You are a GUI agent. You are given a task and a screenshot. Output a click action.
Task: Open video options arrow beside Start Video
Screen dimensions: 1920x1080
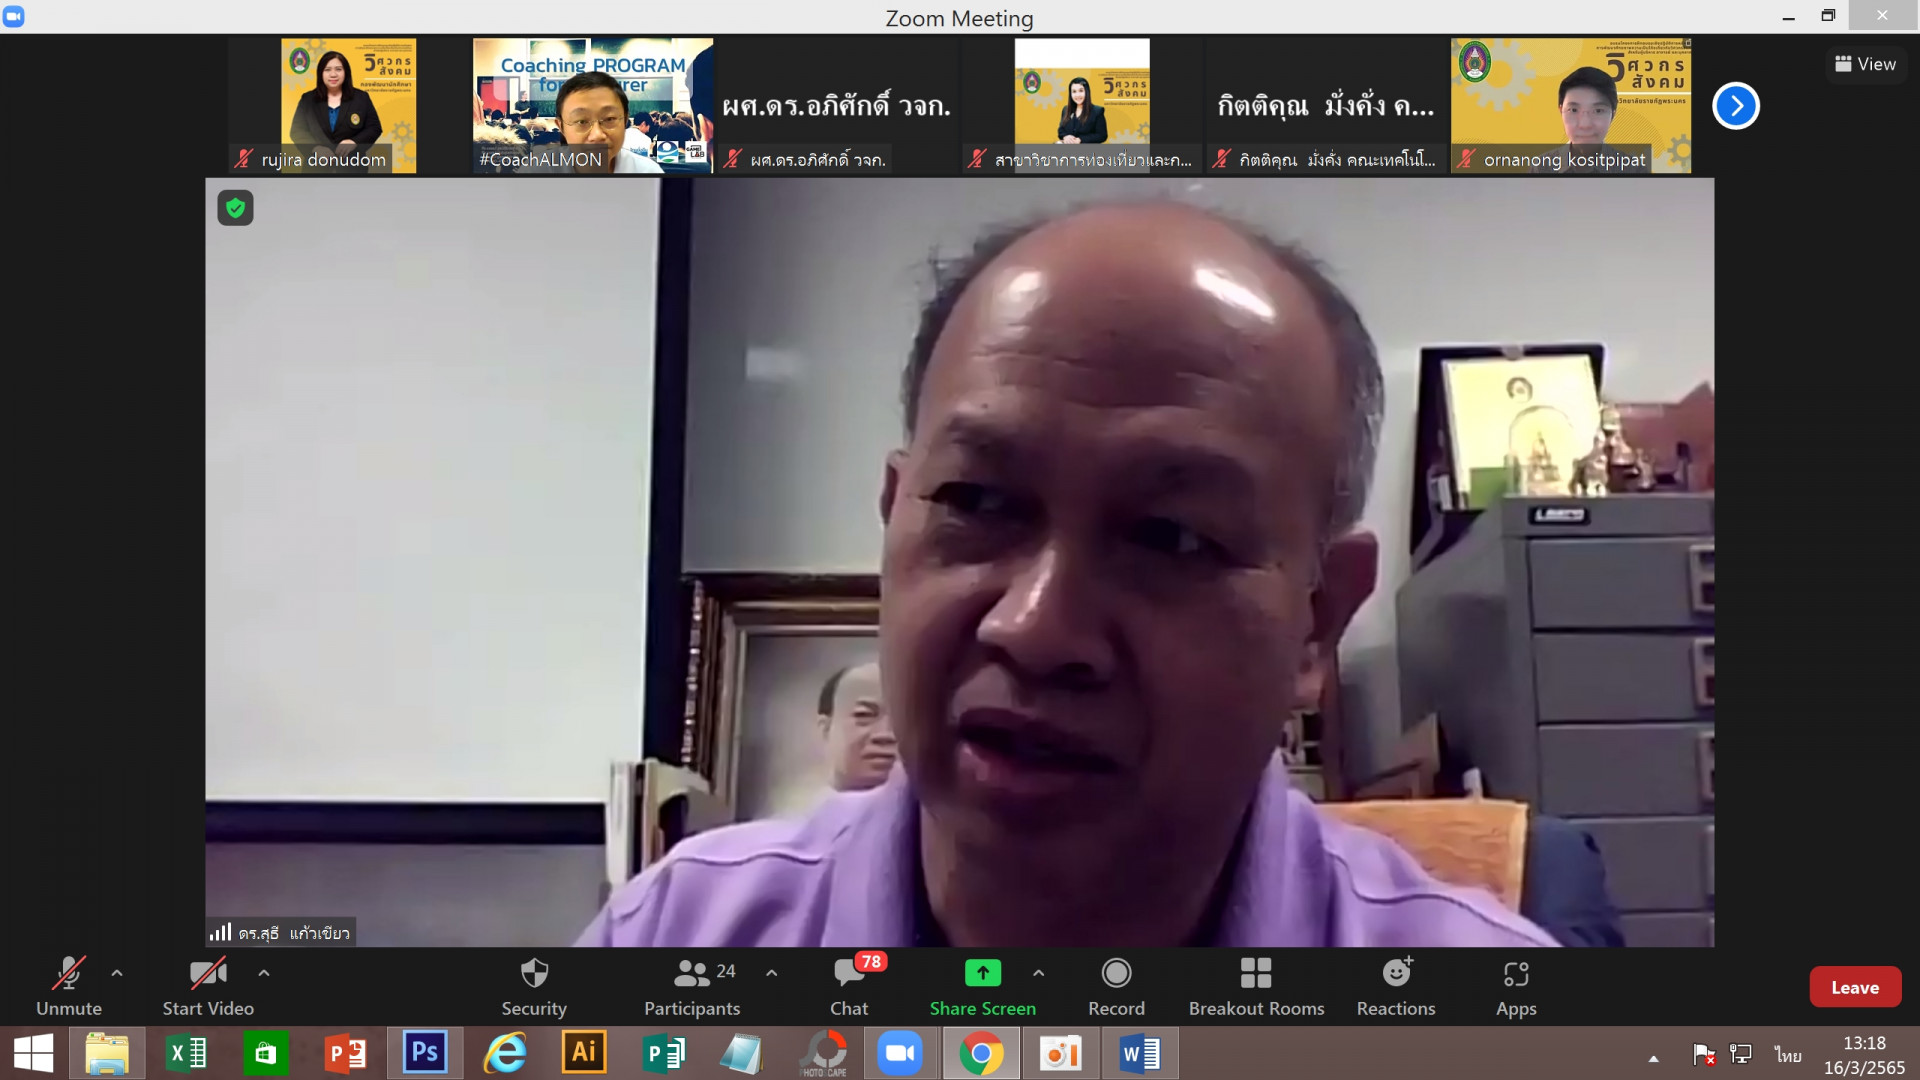click(264, 972)
